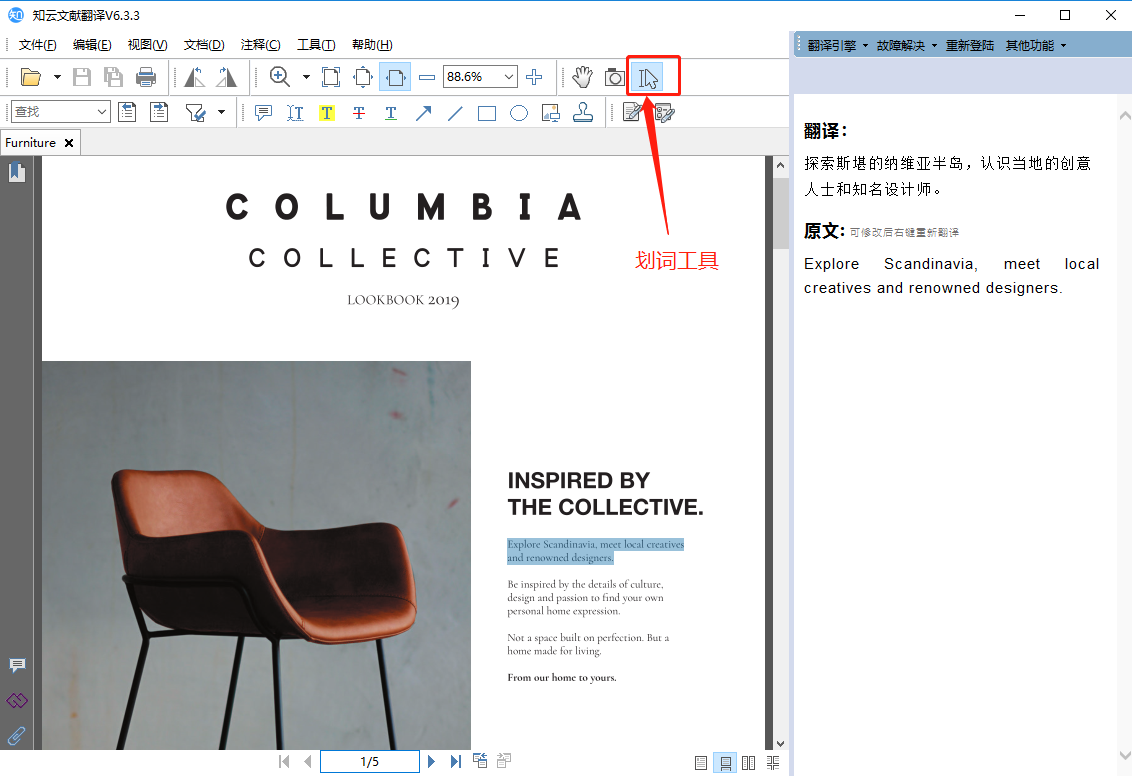1132x776 pixels.
Task: Select the yellow Highlight text tool
Action: 327,113
